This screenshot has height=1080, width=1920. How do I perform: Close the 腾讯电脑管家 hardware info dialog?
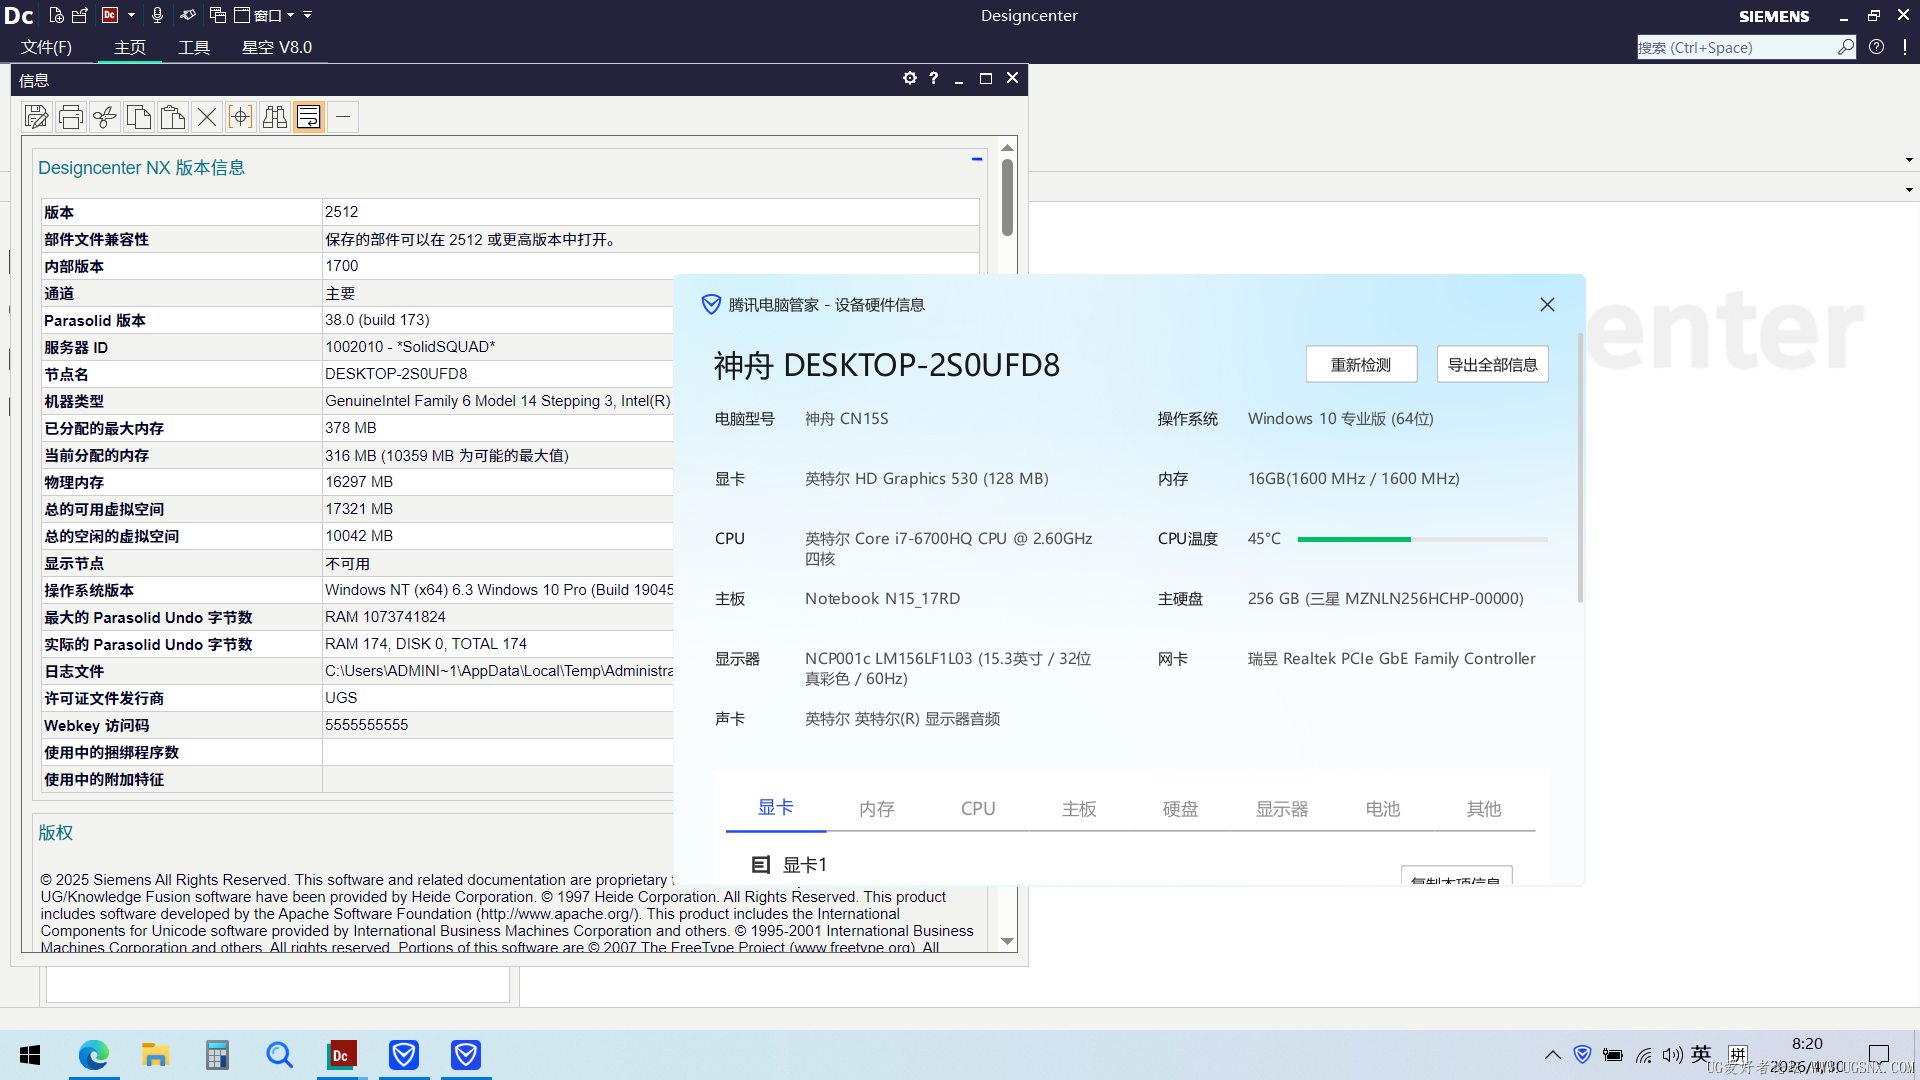(1547, 305)
